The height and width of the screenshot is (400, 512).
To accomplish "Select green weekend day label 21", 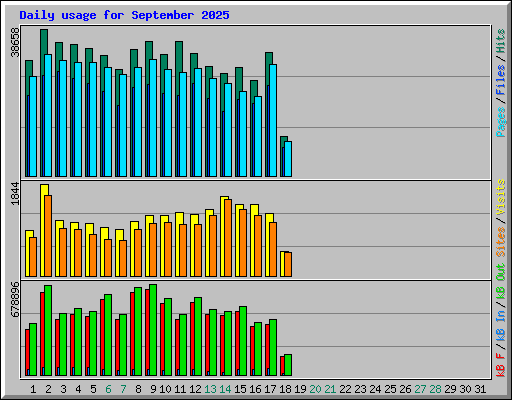I will tap(330, 389).
